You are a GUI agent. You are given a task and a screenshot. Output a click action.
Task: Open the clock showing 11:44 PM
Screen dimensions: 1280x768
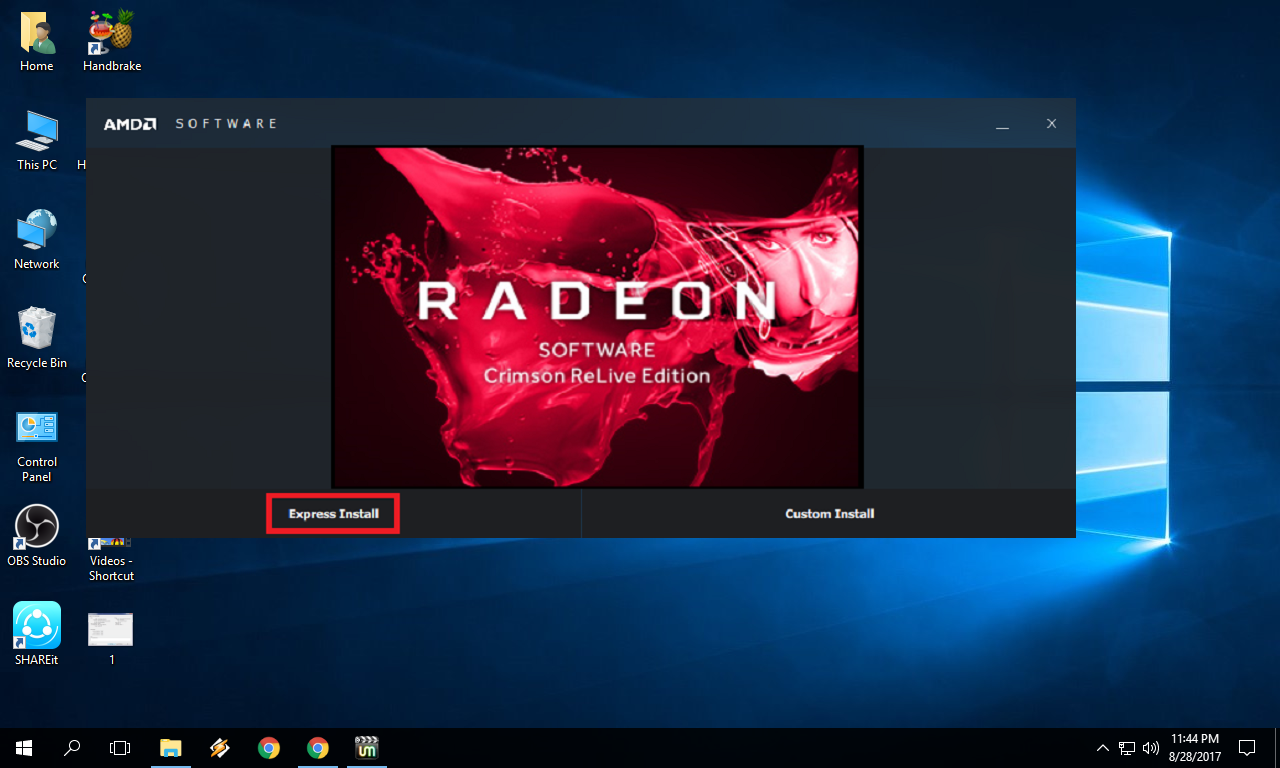tap(1193, 748)
